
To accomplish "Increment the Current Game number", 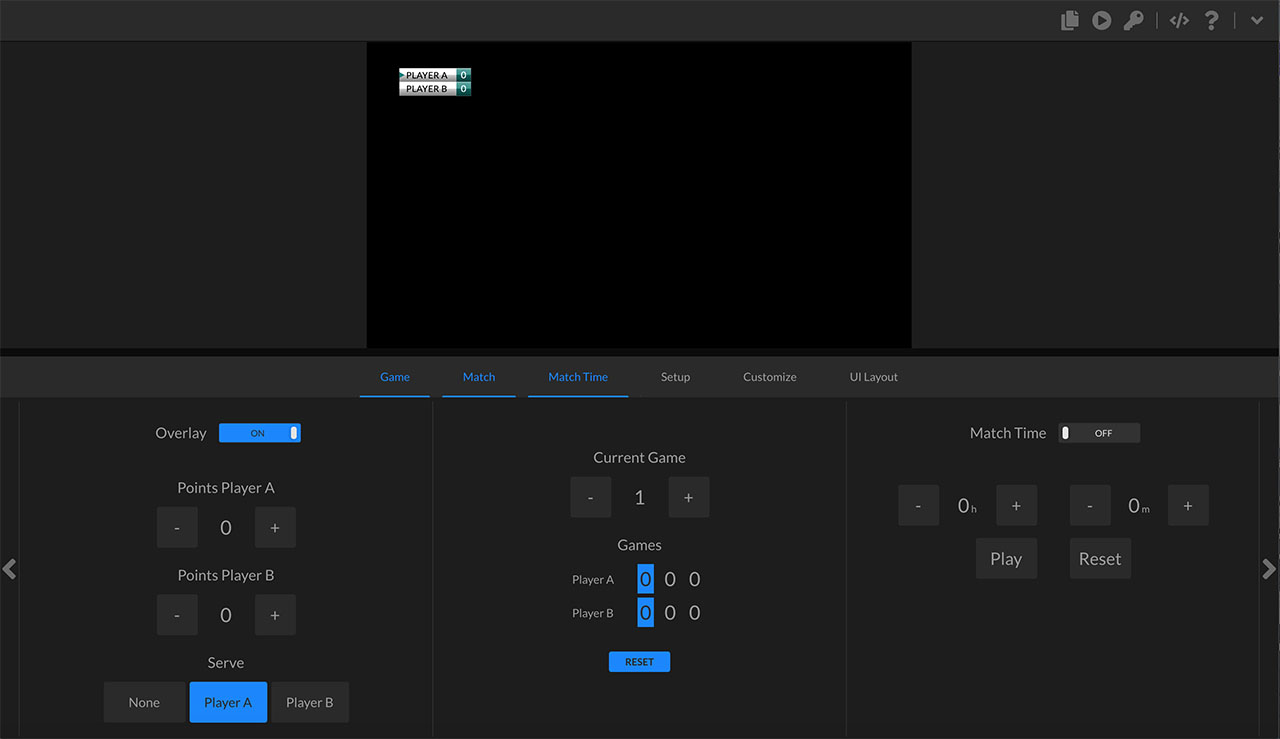I will click(688, 497).
